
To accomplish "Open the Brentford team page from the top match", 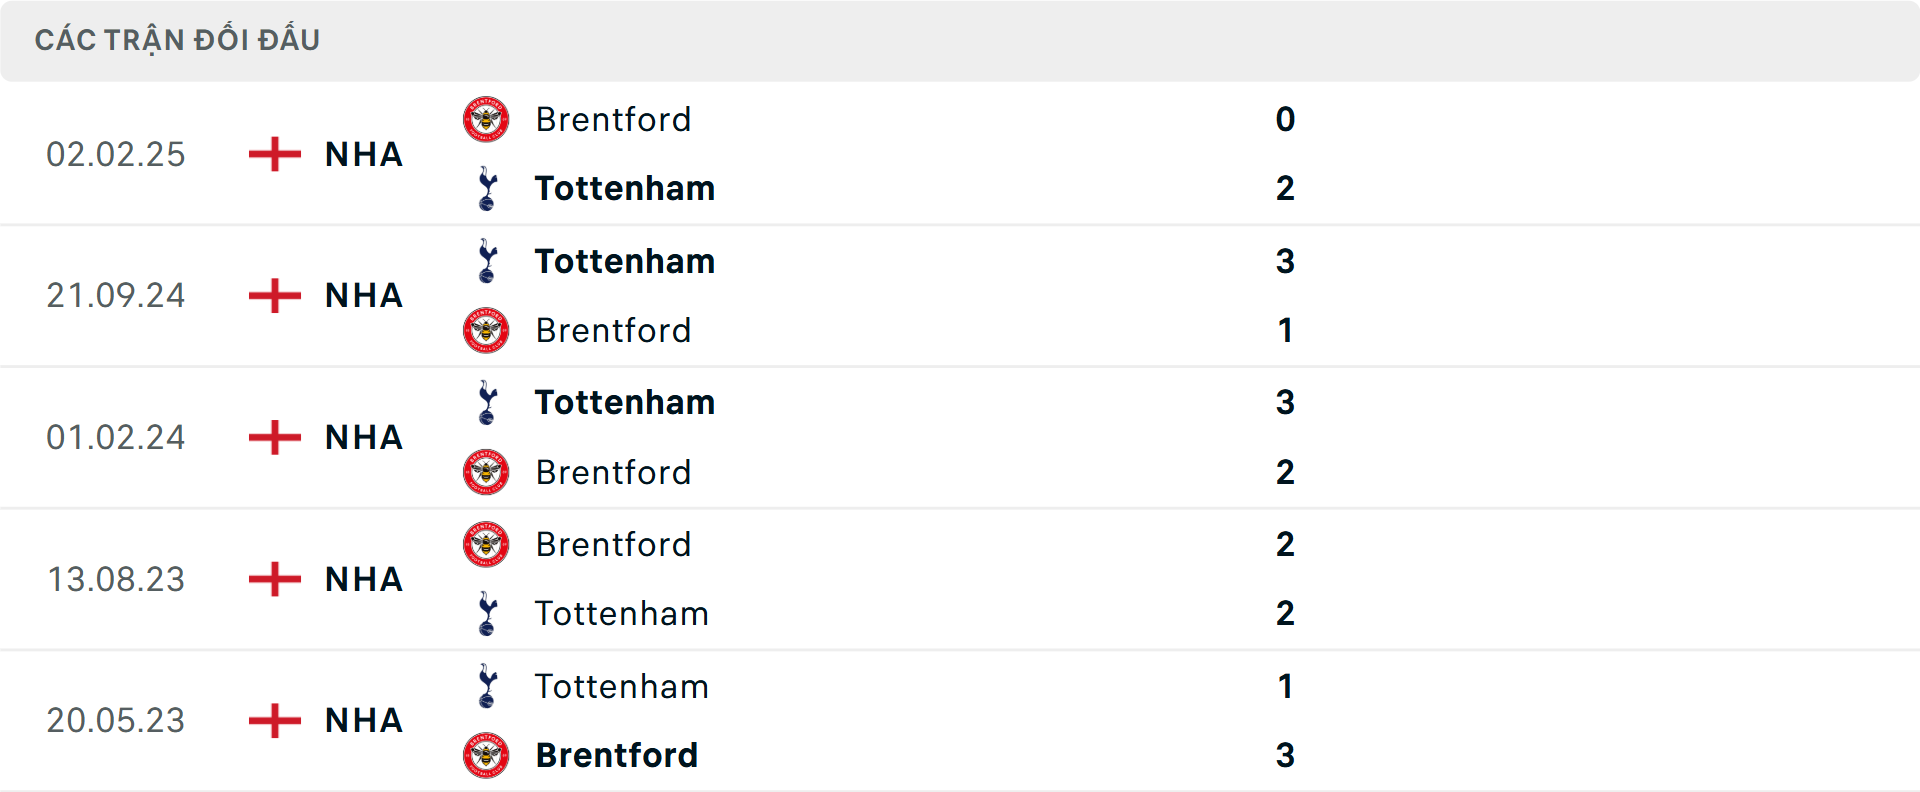I will click(613, 119).
